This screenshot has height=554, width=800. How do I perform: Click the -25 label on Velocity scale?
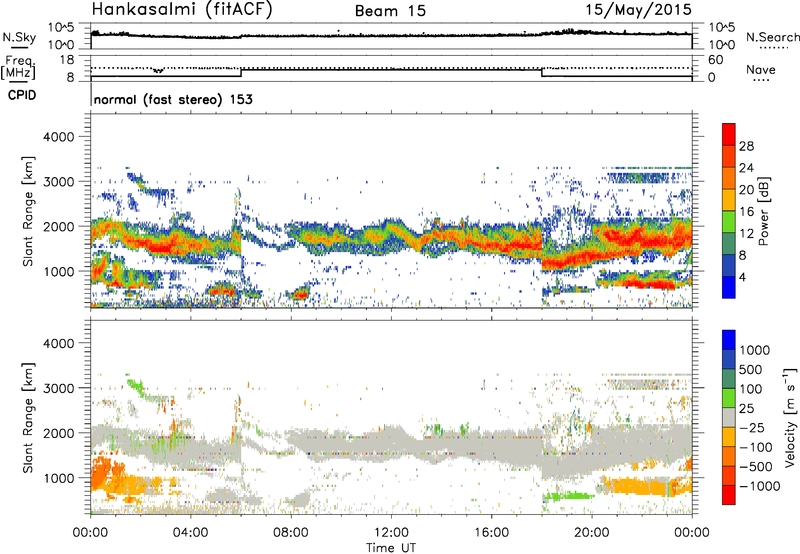(753, 428)
